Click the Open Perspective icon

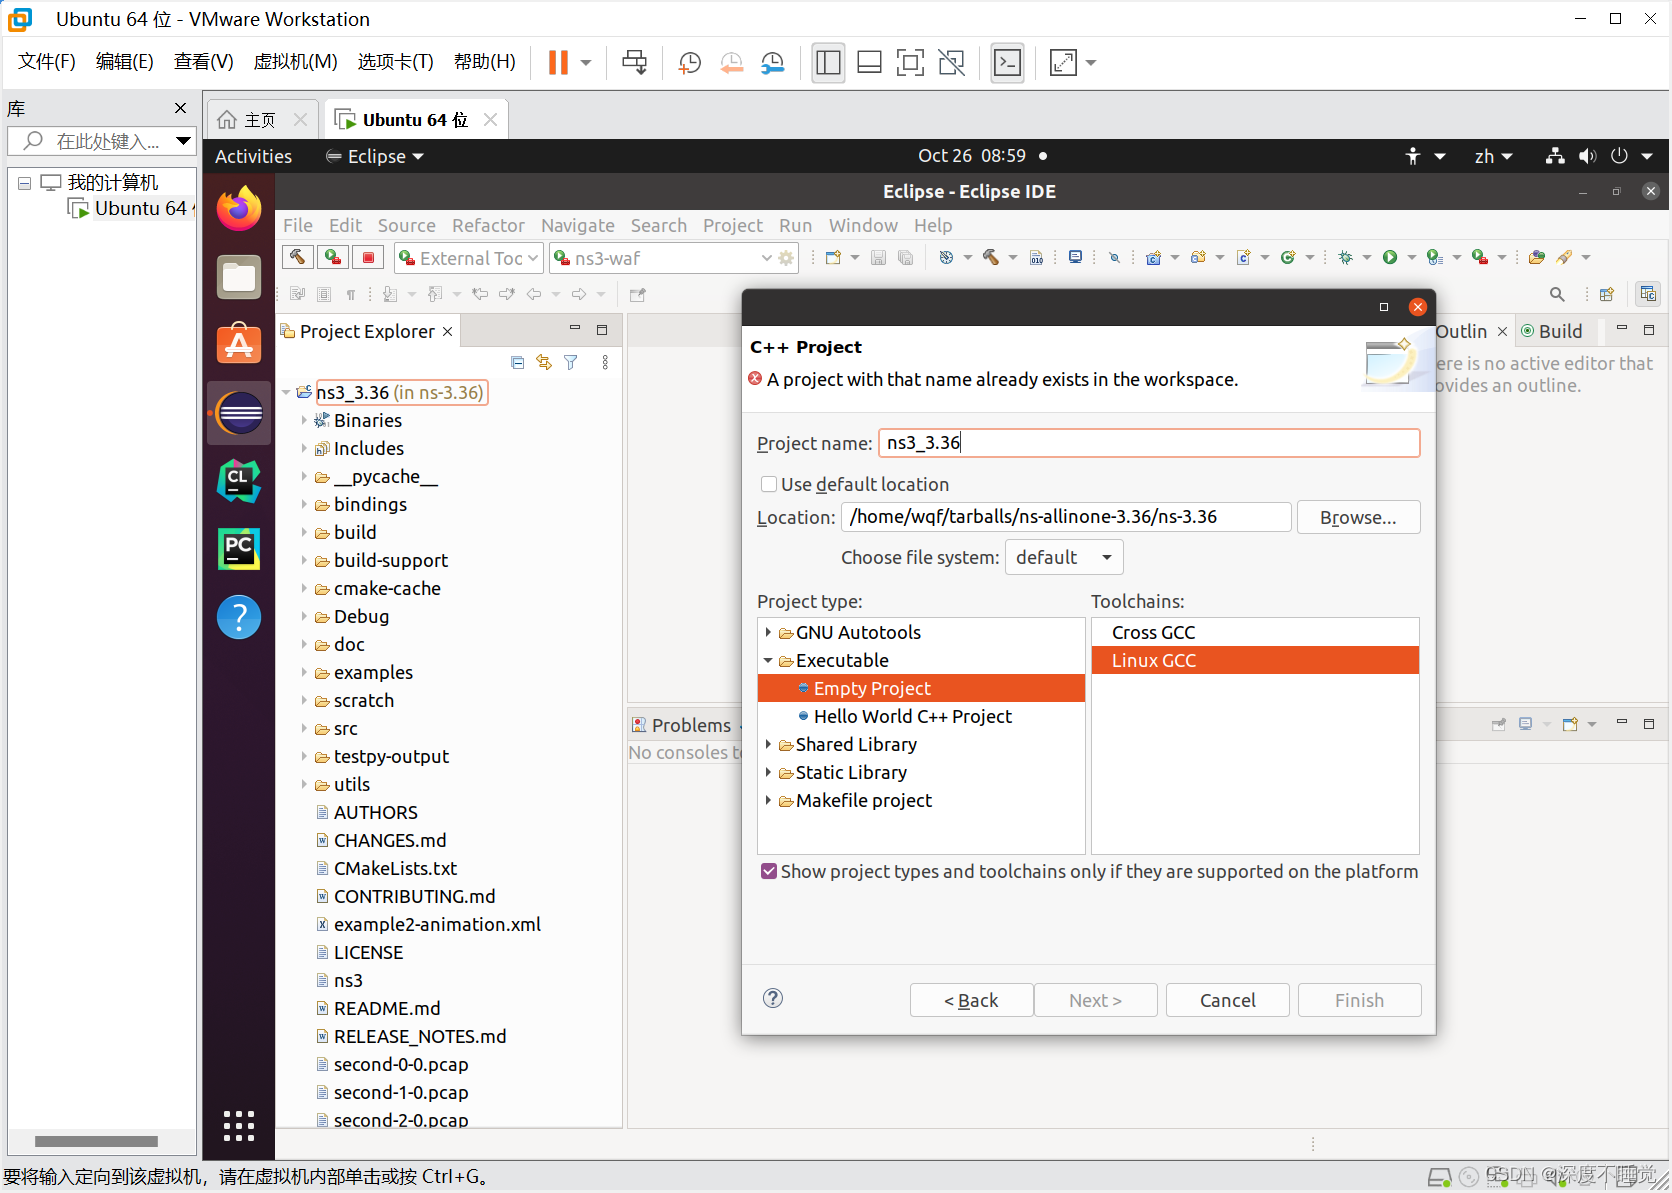pos(1607,294)
